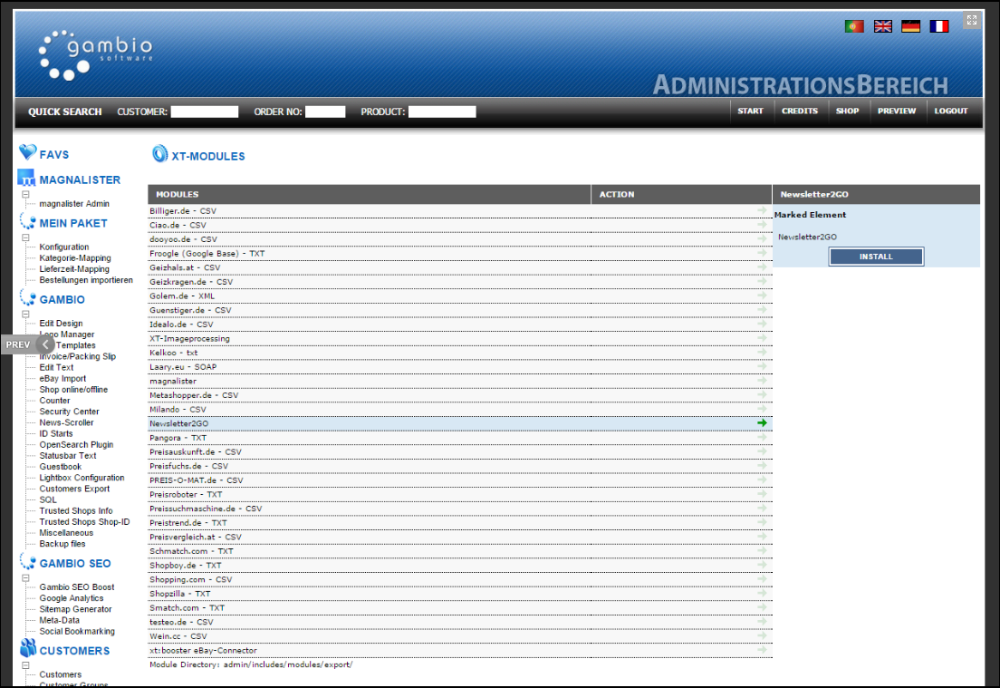Switch language with the UK flag
Viewport: 1000px width, 688px height.
tap(883, 26)
